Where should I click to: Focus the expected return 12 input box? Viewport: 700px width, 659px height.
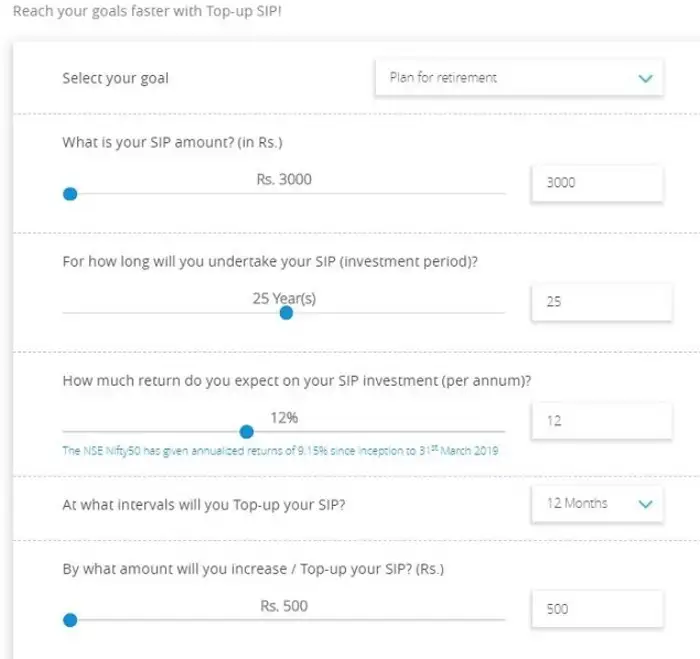[600, 421]
